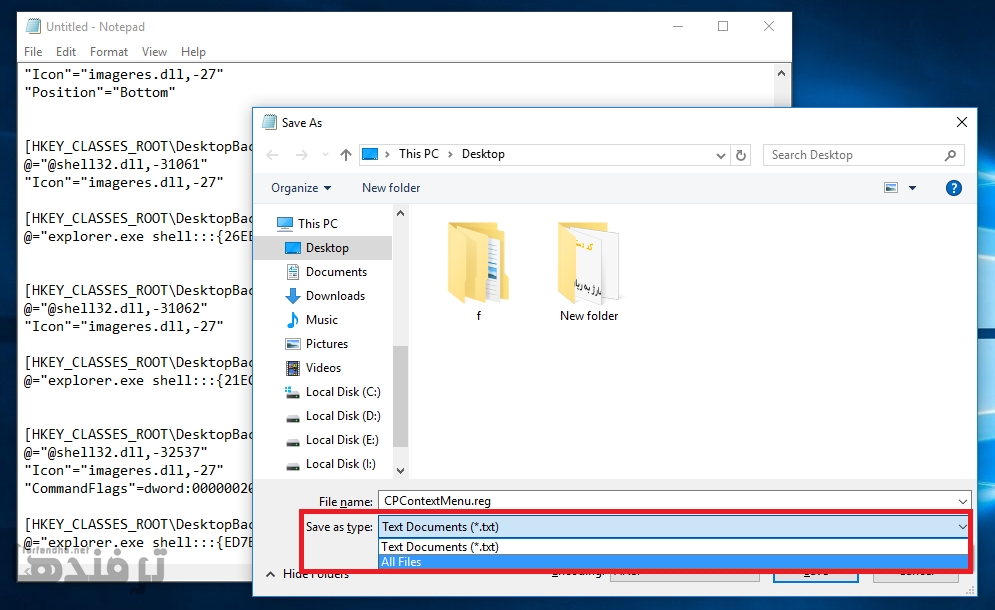995x610 pixels.
Task: Click the Search Desktop field
Action: (x=864, y=155)
